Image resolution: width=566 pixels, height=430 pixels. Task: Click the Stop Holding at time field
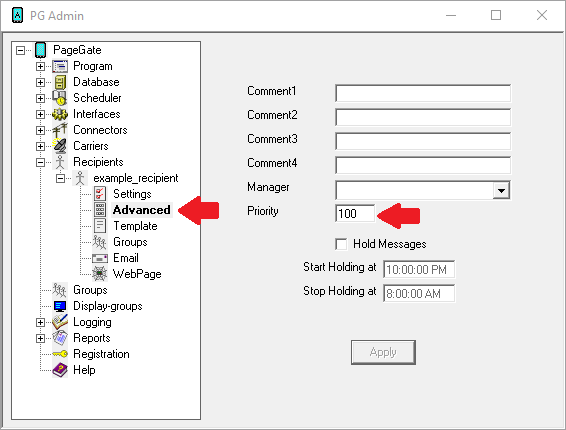click(x=419, y=293)
